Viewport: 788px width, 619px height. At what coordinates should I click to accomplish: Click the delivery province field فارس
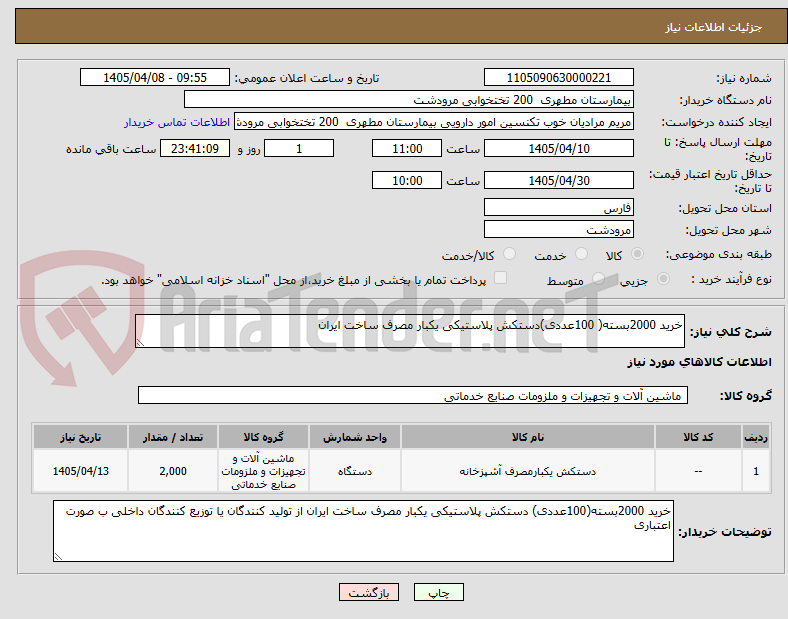pyautogui.click(x=558, y=208)
